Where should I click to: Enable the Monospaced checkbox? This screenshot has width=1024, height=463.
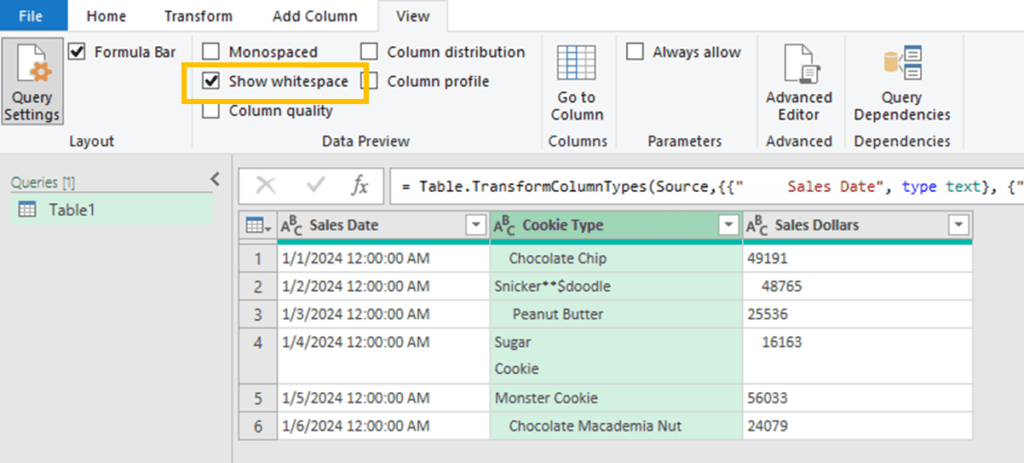coord(211,52)
